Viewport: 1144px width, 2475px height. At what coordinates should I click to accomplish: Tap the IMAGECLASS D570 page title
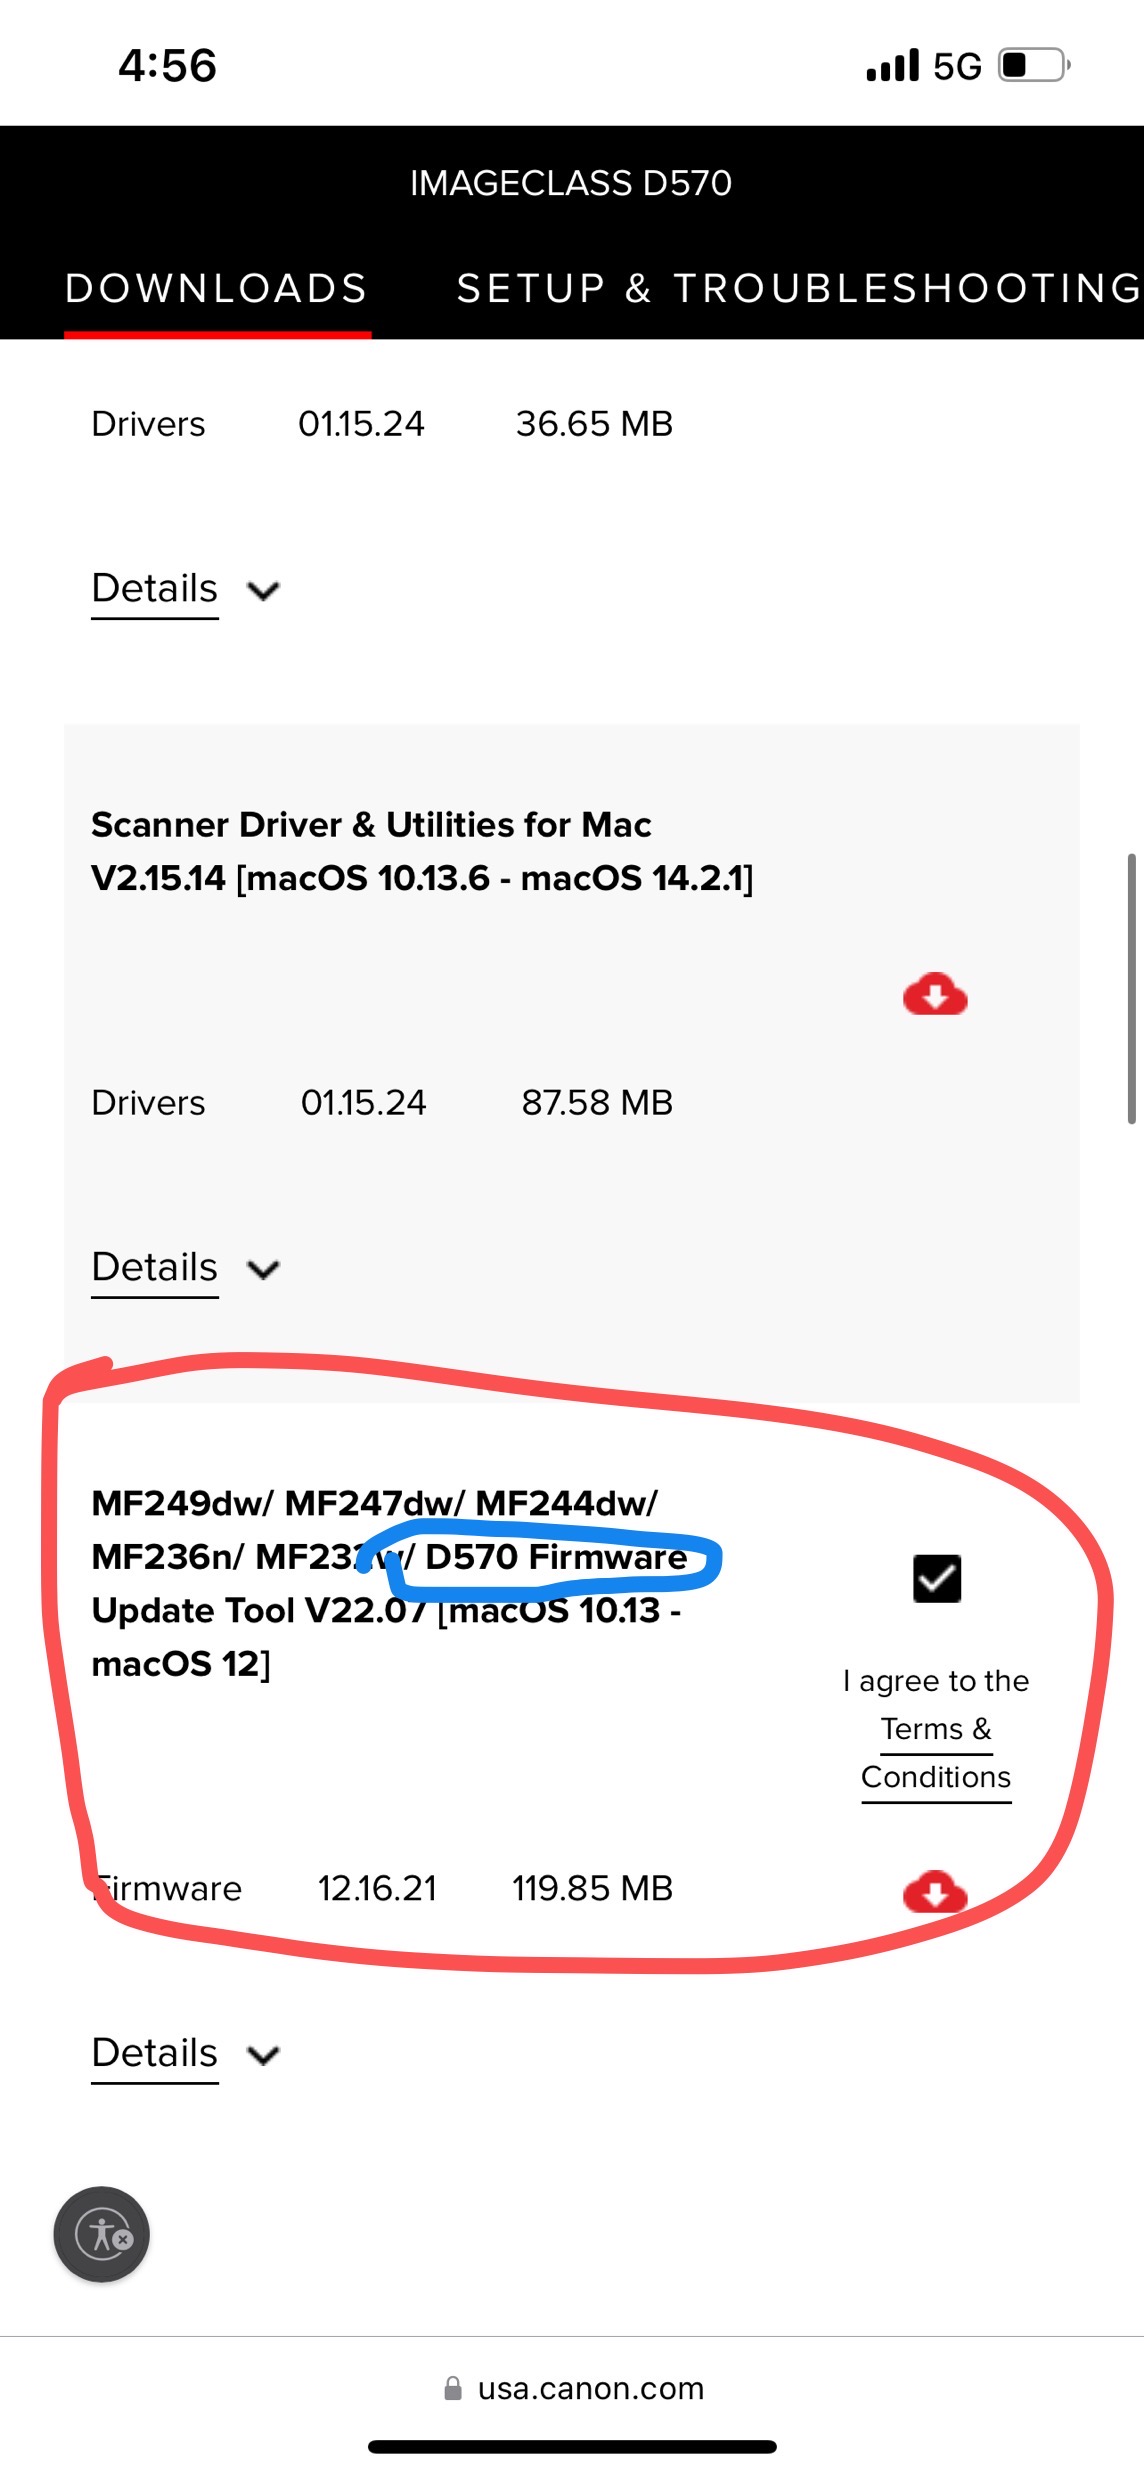click(x=571, y=182)
